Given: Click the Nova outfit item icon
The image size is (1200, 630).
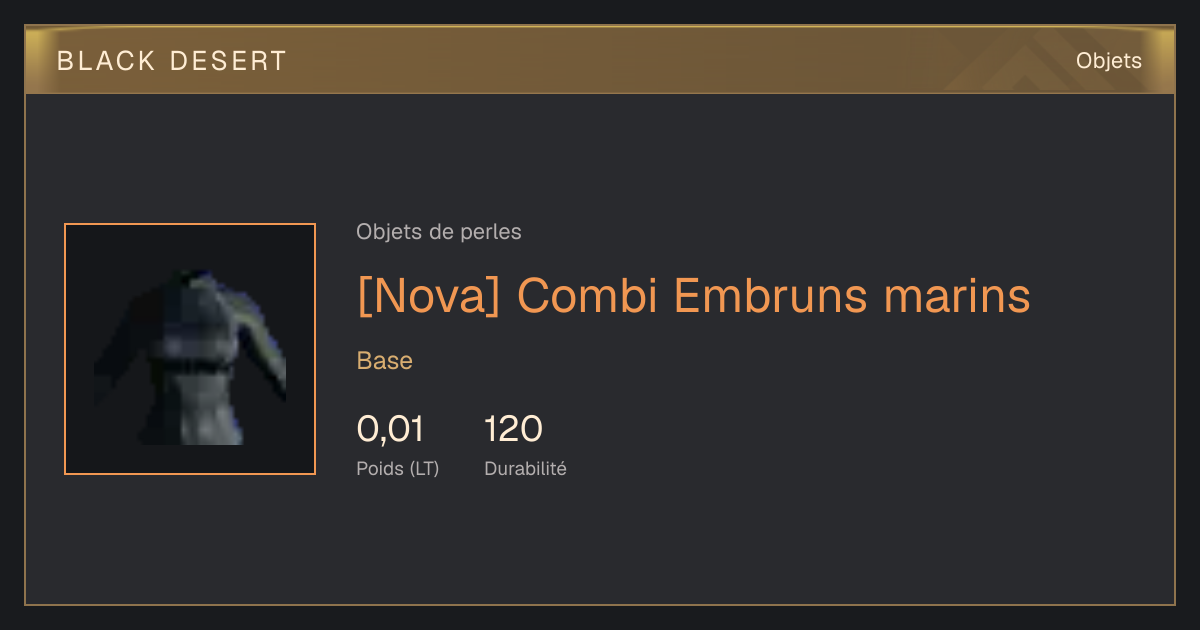Looking at the screenshot, I should [x=190, y=349].
